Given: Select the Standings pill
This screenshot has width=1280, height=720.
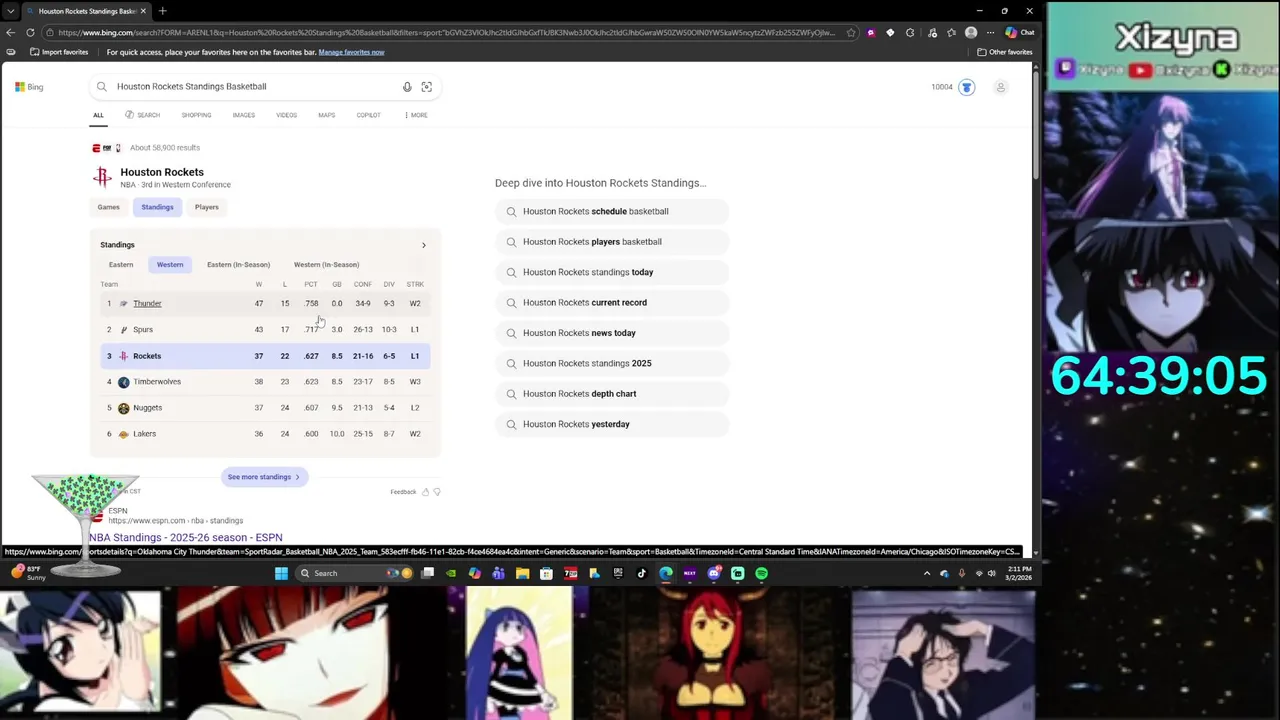Looking at the screenshot, I should pos(157,207).
